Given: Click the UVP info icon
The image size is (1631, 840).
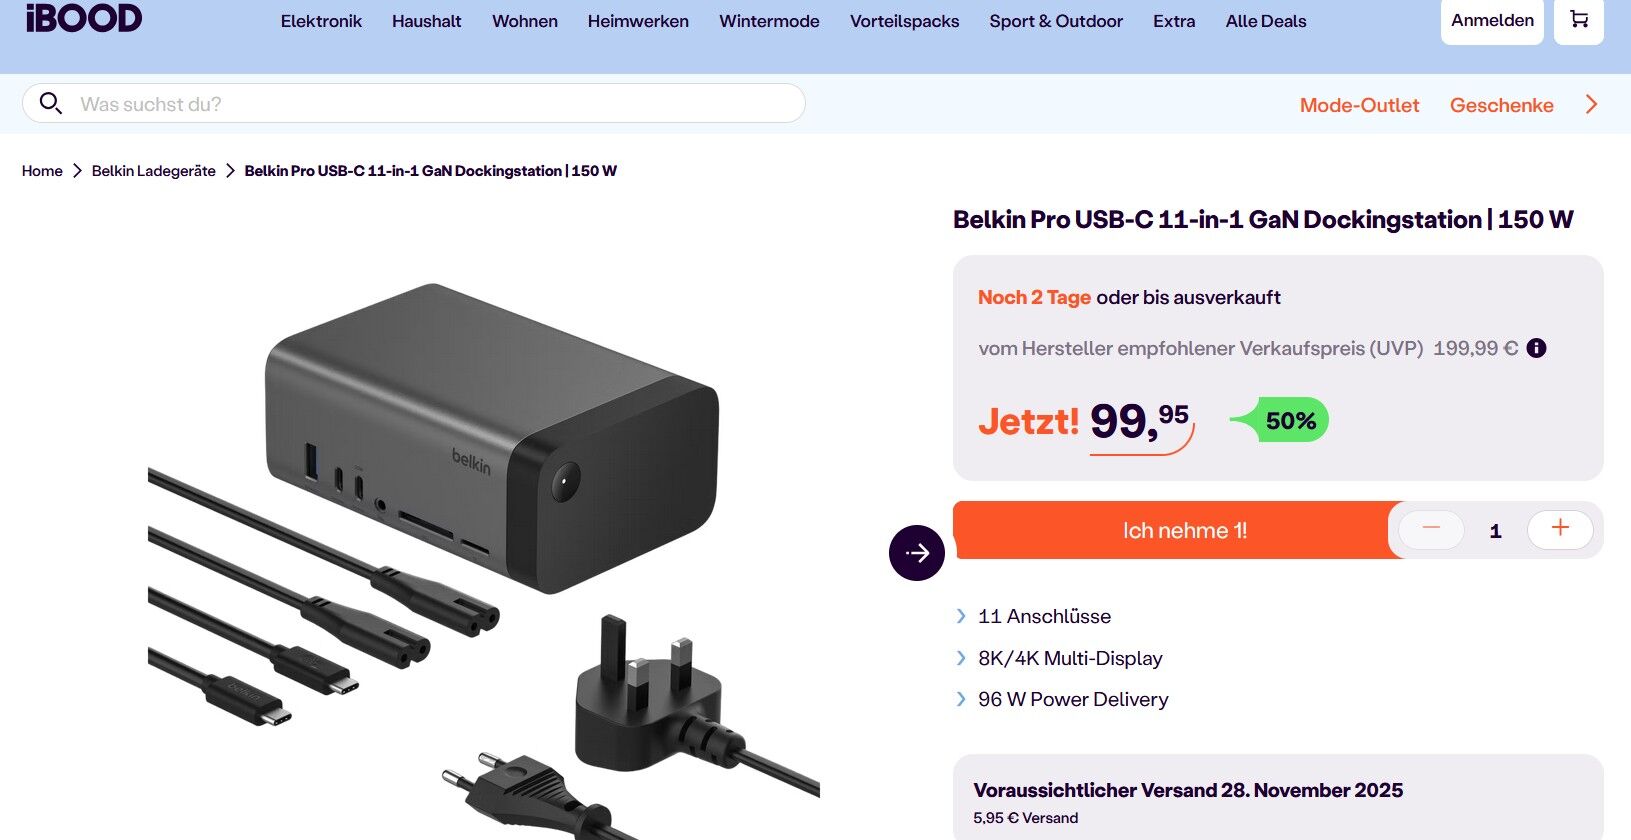Looking at the screenshot, I should click(1536, 348).
